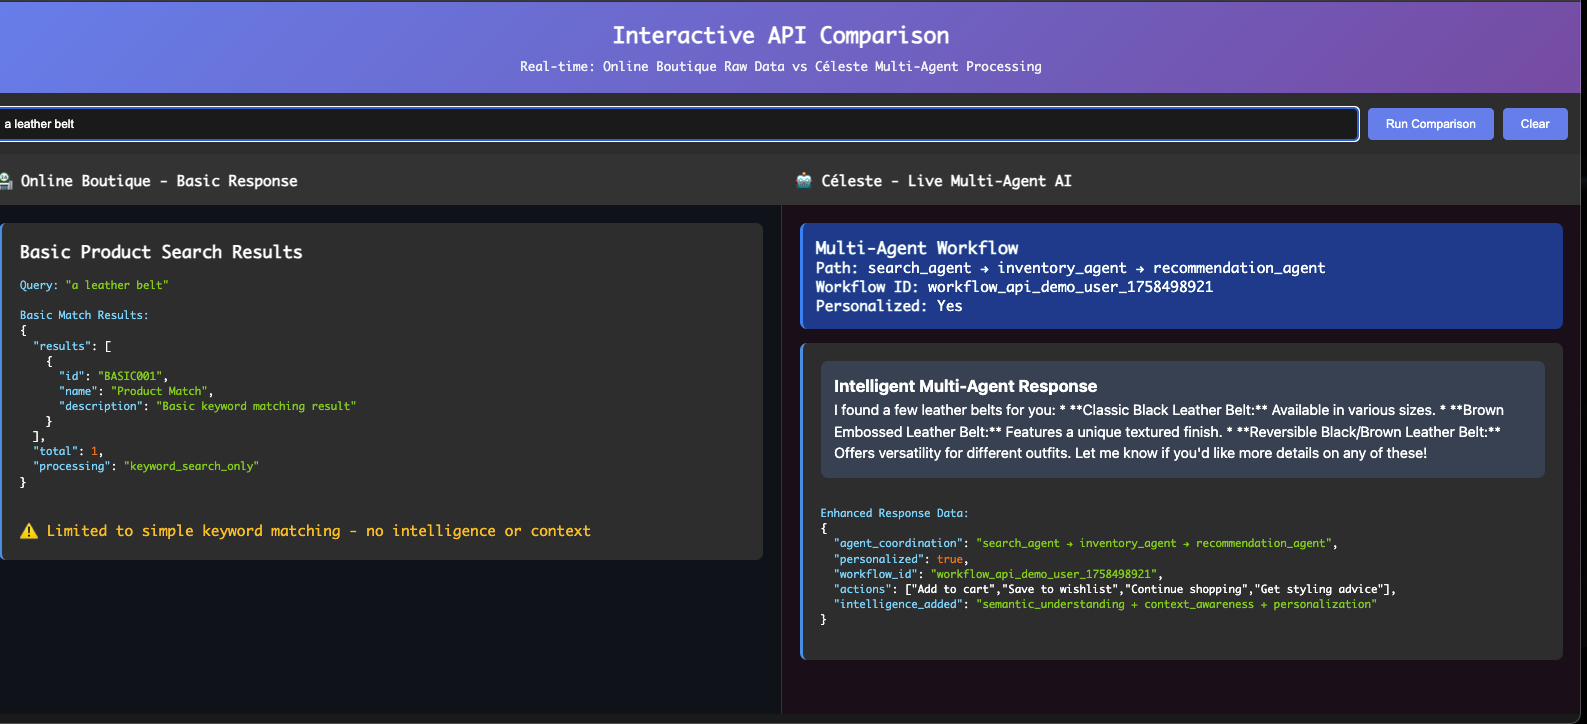Click the Run Comparison button
This screenshot has height=724, width=1587.
point(1430,124)
